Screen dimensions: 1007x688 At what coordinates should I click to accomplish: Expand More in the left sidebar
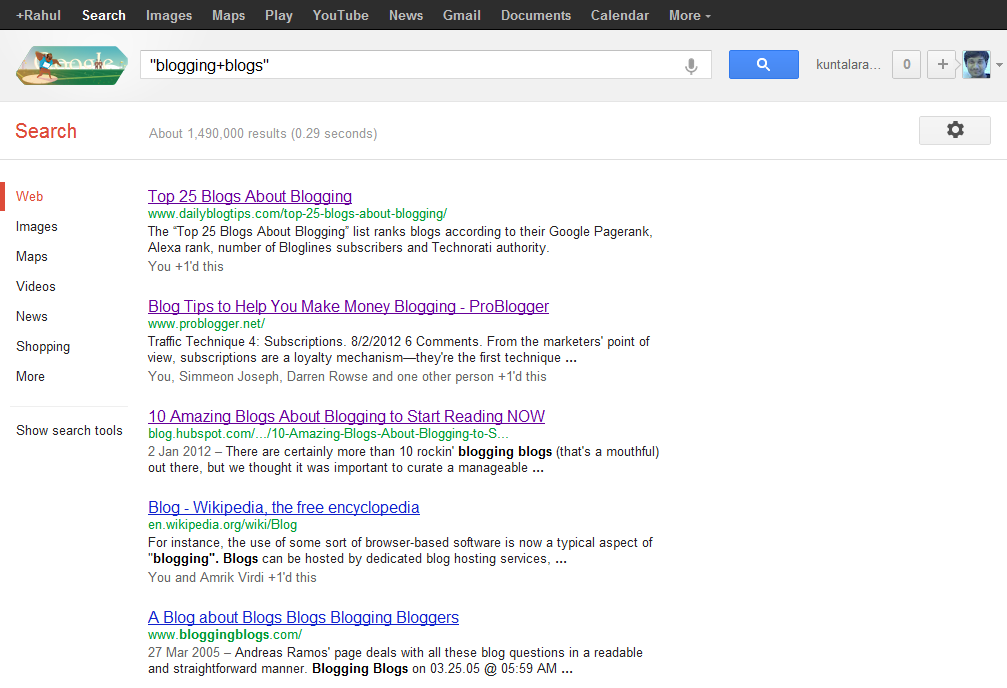(x=30, y=376)
